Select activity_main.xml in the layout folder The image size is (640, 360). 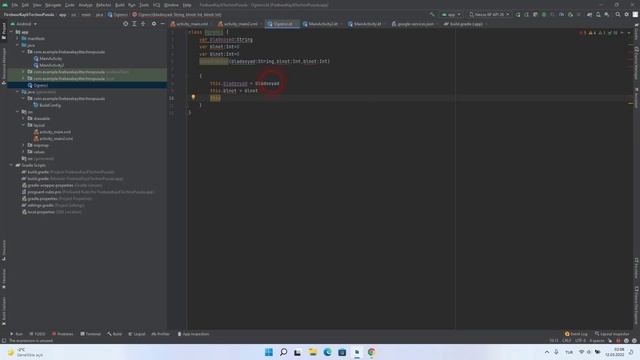(55, 132)
